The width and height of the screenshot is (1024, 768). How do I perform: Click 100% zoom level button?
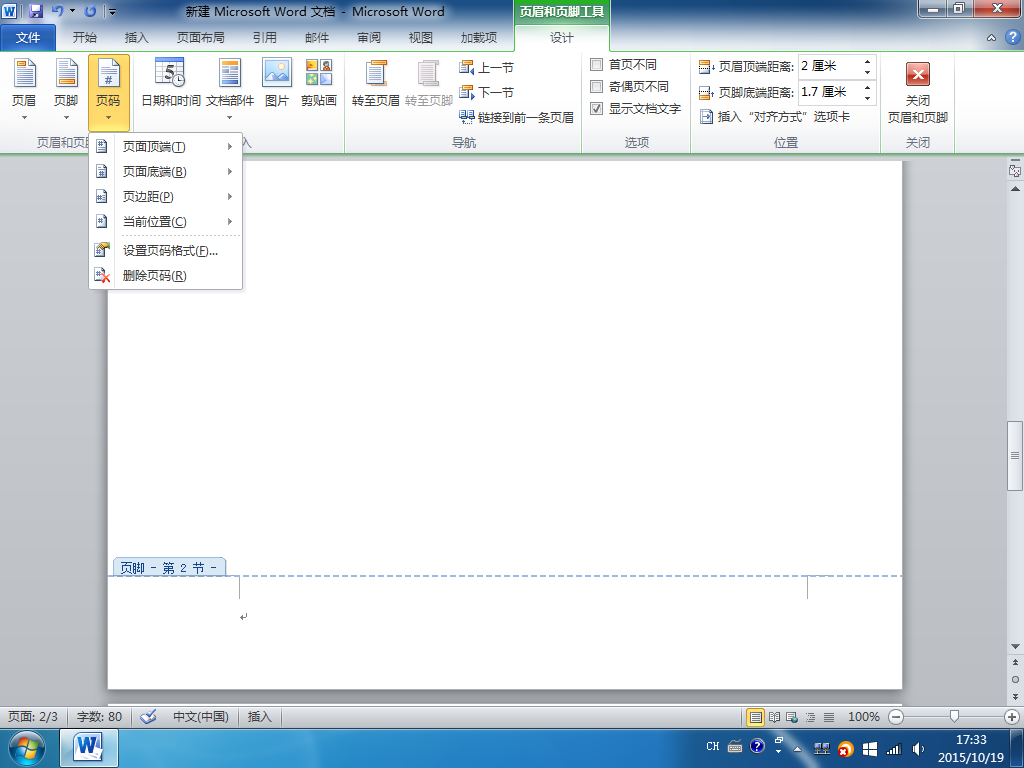tap(863, 716)
